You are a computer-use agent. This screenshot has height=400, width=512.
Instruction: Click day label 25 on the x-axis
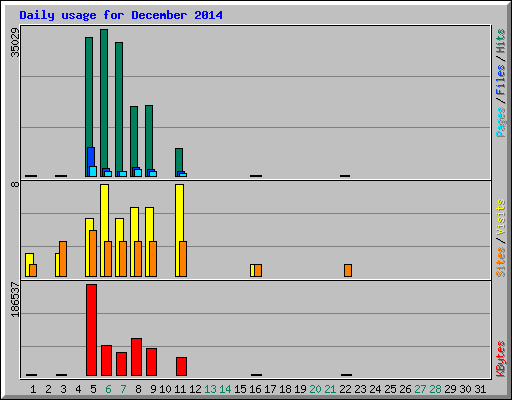coord(390,389)
